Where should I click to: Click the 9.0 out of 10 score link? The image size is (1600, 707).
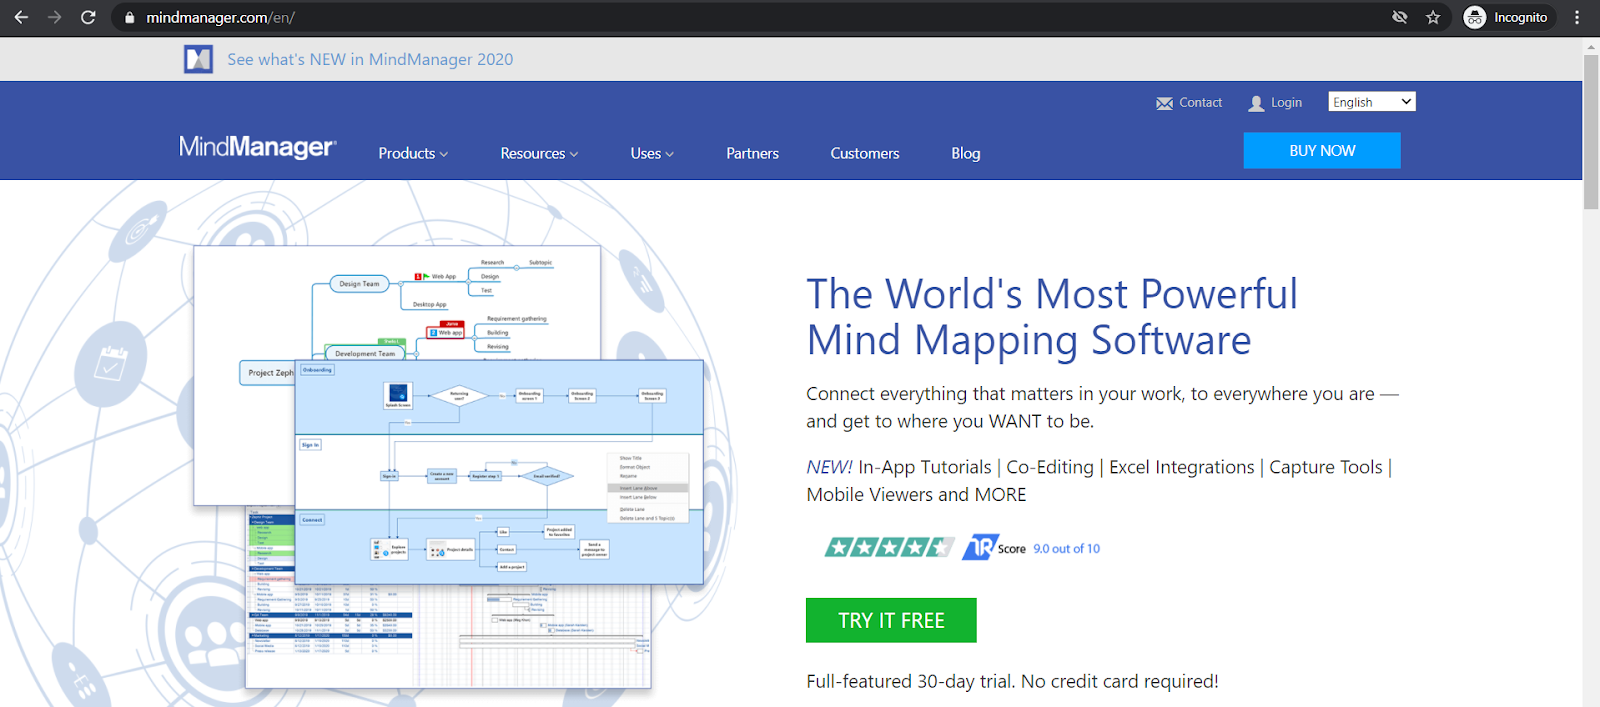[1066, 549]
